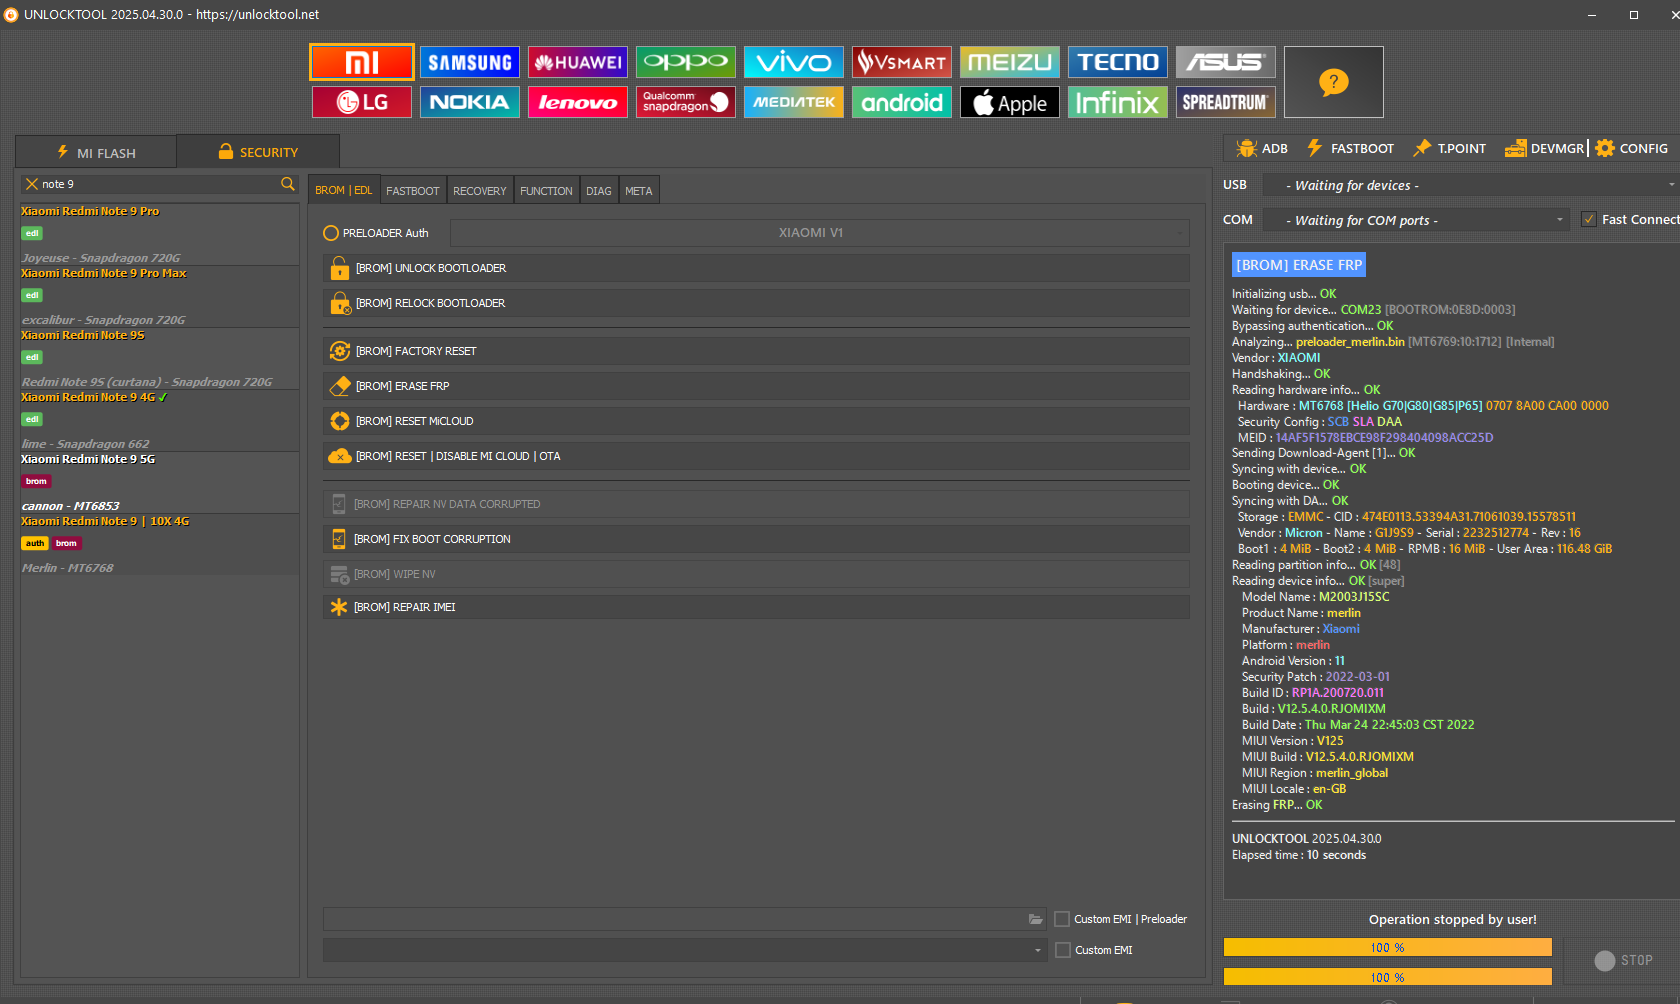Run [BROM] RESET MICLOUD

756,421
